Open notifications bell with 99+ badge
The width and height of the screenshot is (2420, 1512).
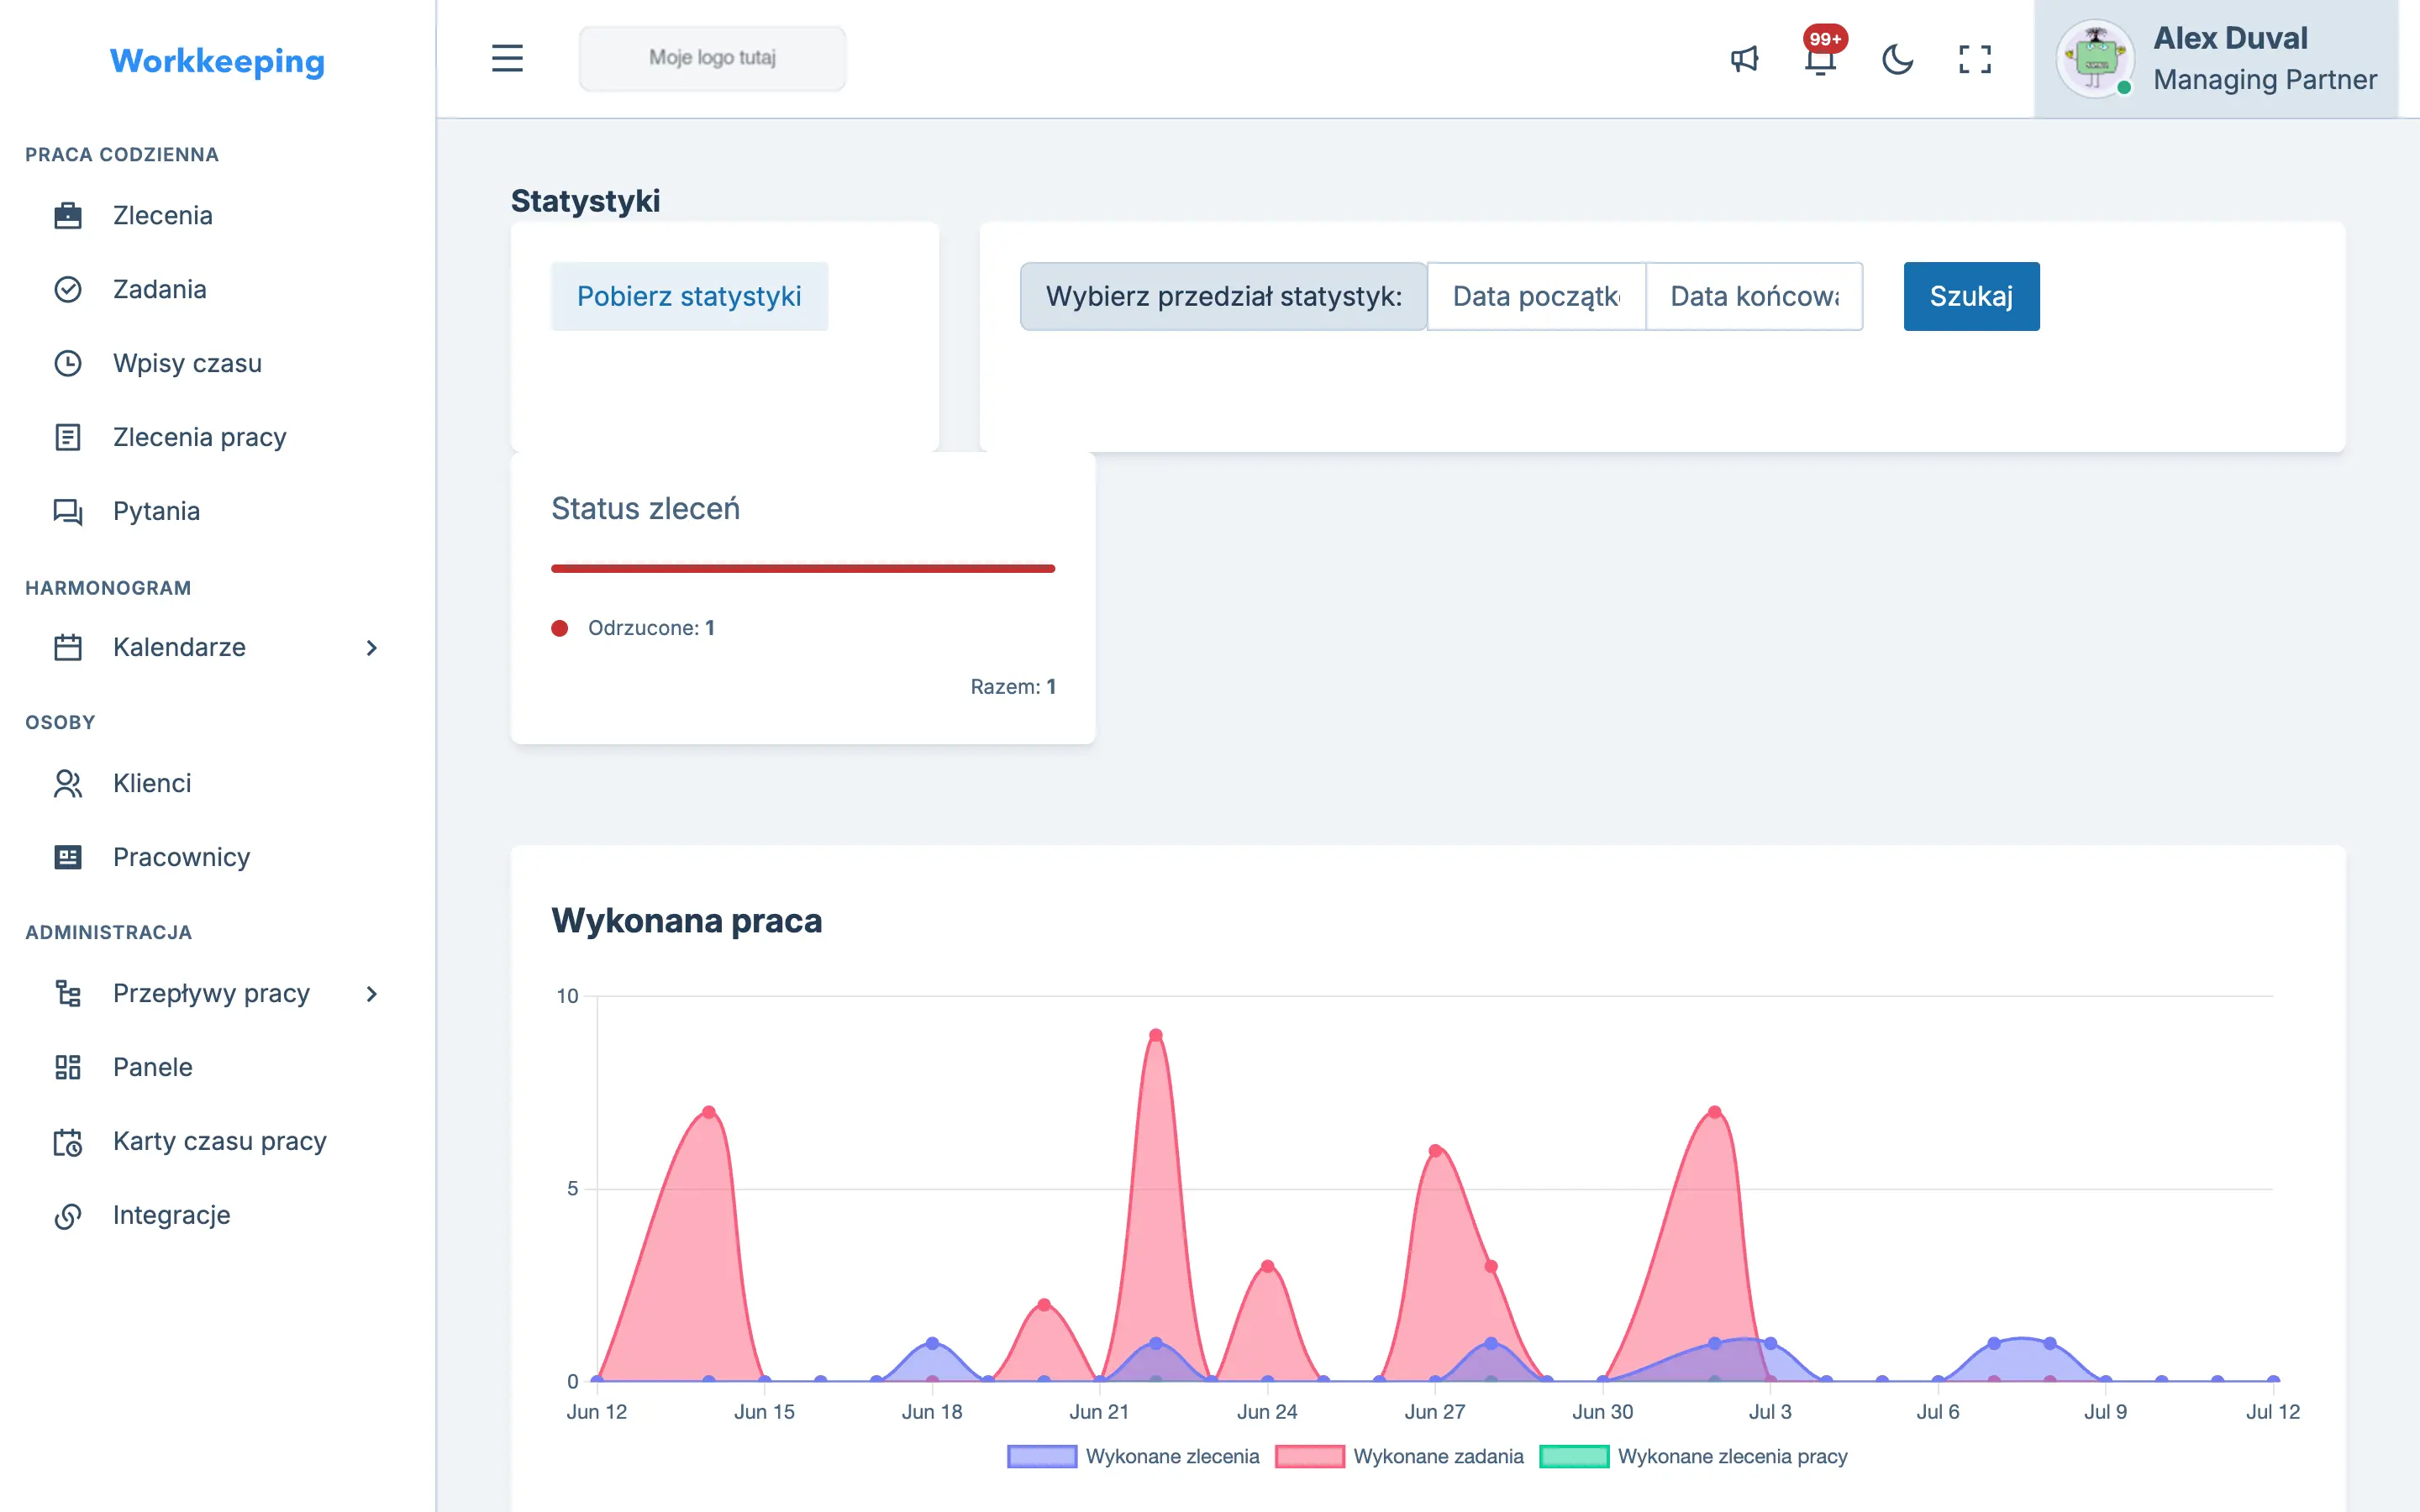click(1821, 58)
